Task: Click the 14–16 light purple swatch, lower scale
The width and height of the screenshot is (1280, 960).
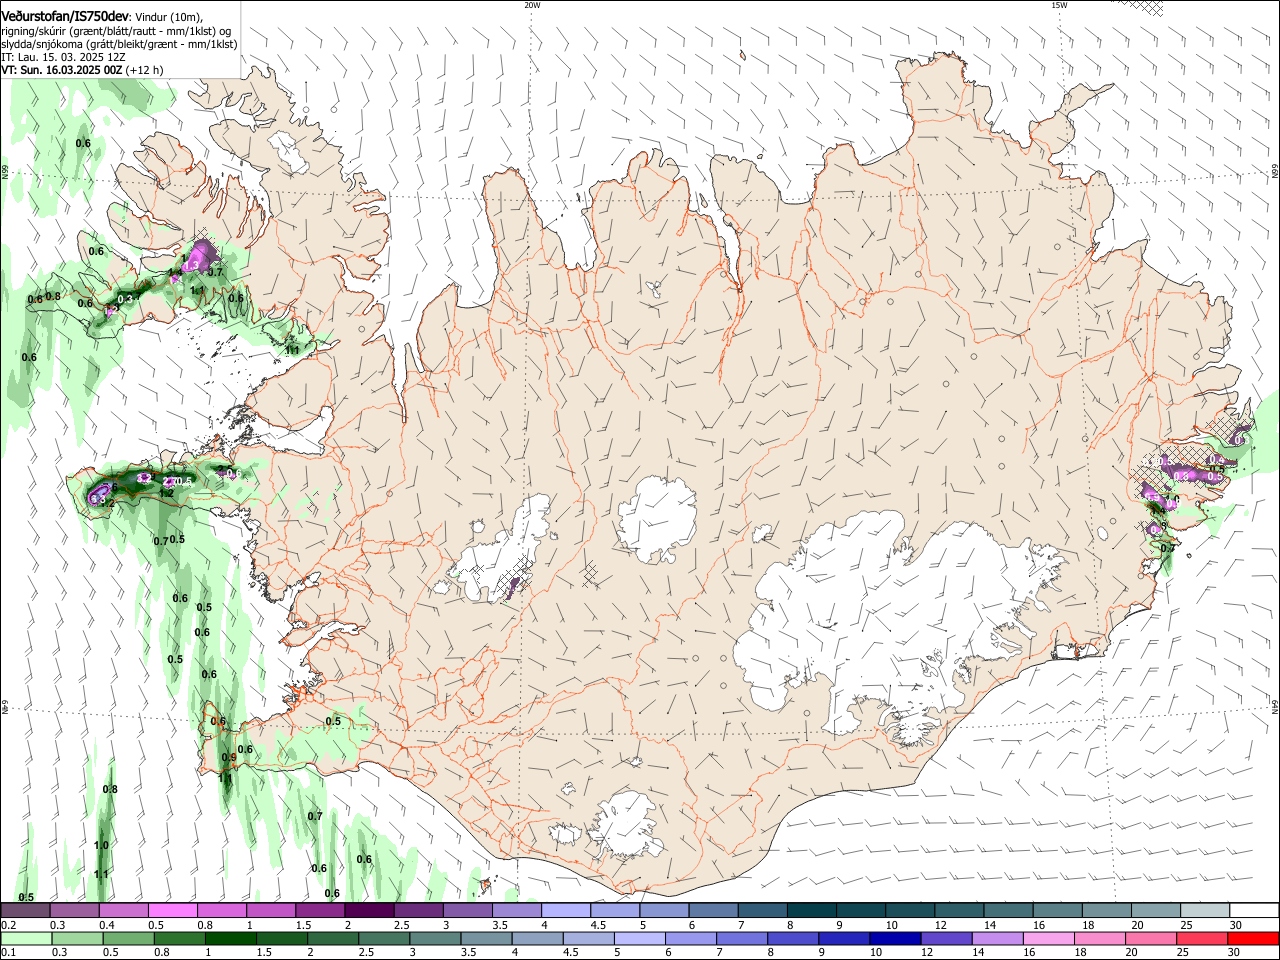Action: tap(997, 938)
